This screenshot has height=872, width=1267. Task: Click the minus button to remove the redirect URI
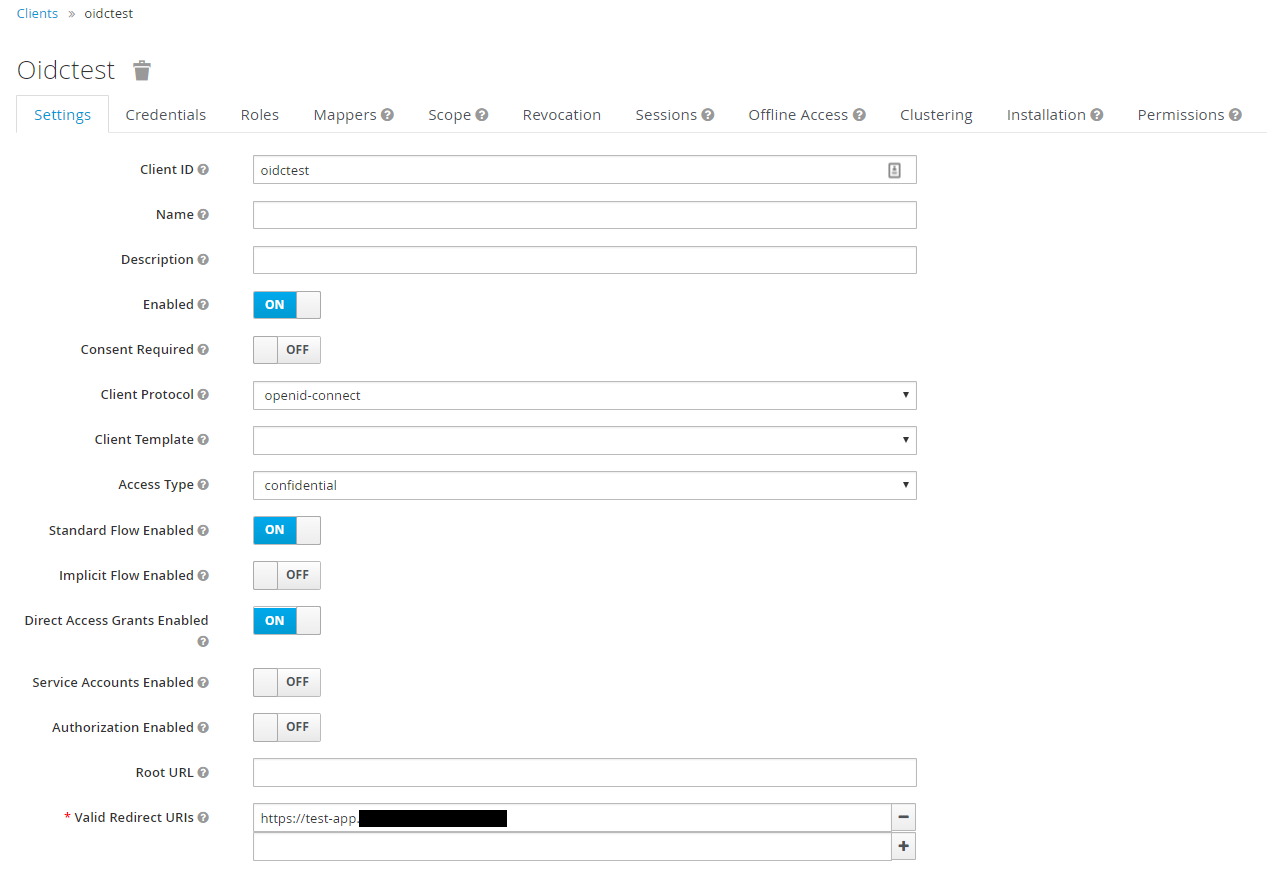click(x=903, y=817)
